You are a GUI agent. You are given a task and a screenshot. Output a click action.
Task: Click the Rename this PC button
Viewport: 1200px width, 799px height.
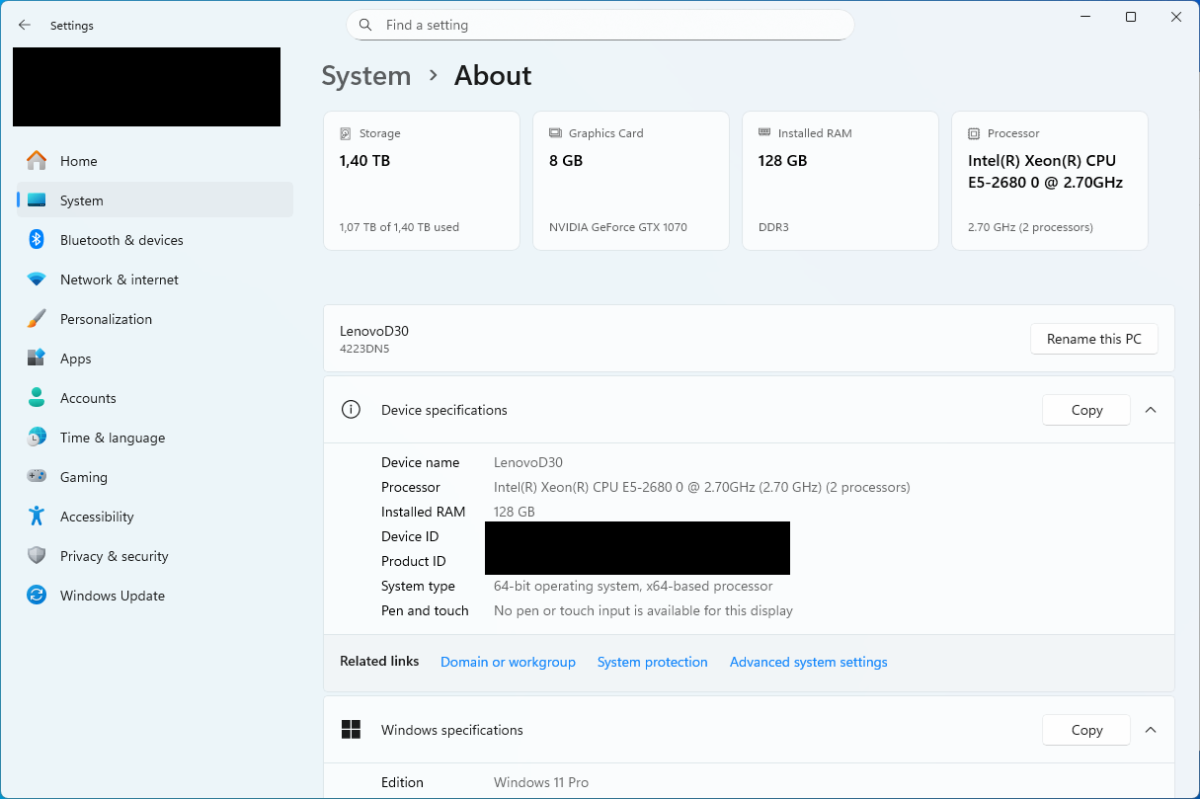pyautogui.click(x=1093, y=339)
